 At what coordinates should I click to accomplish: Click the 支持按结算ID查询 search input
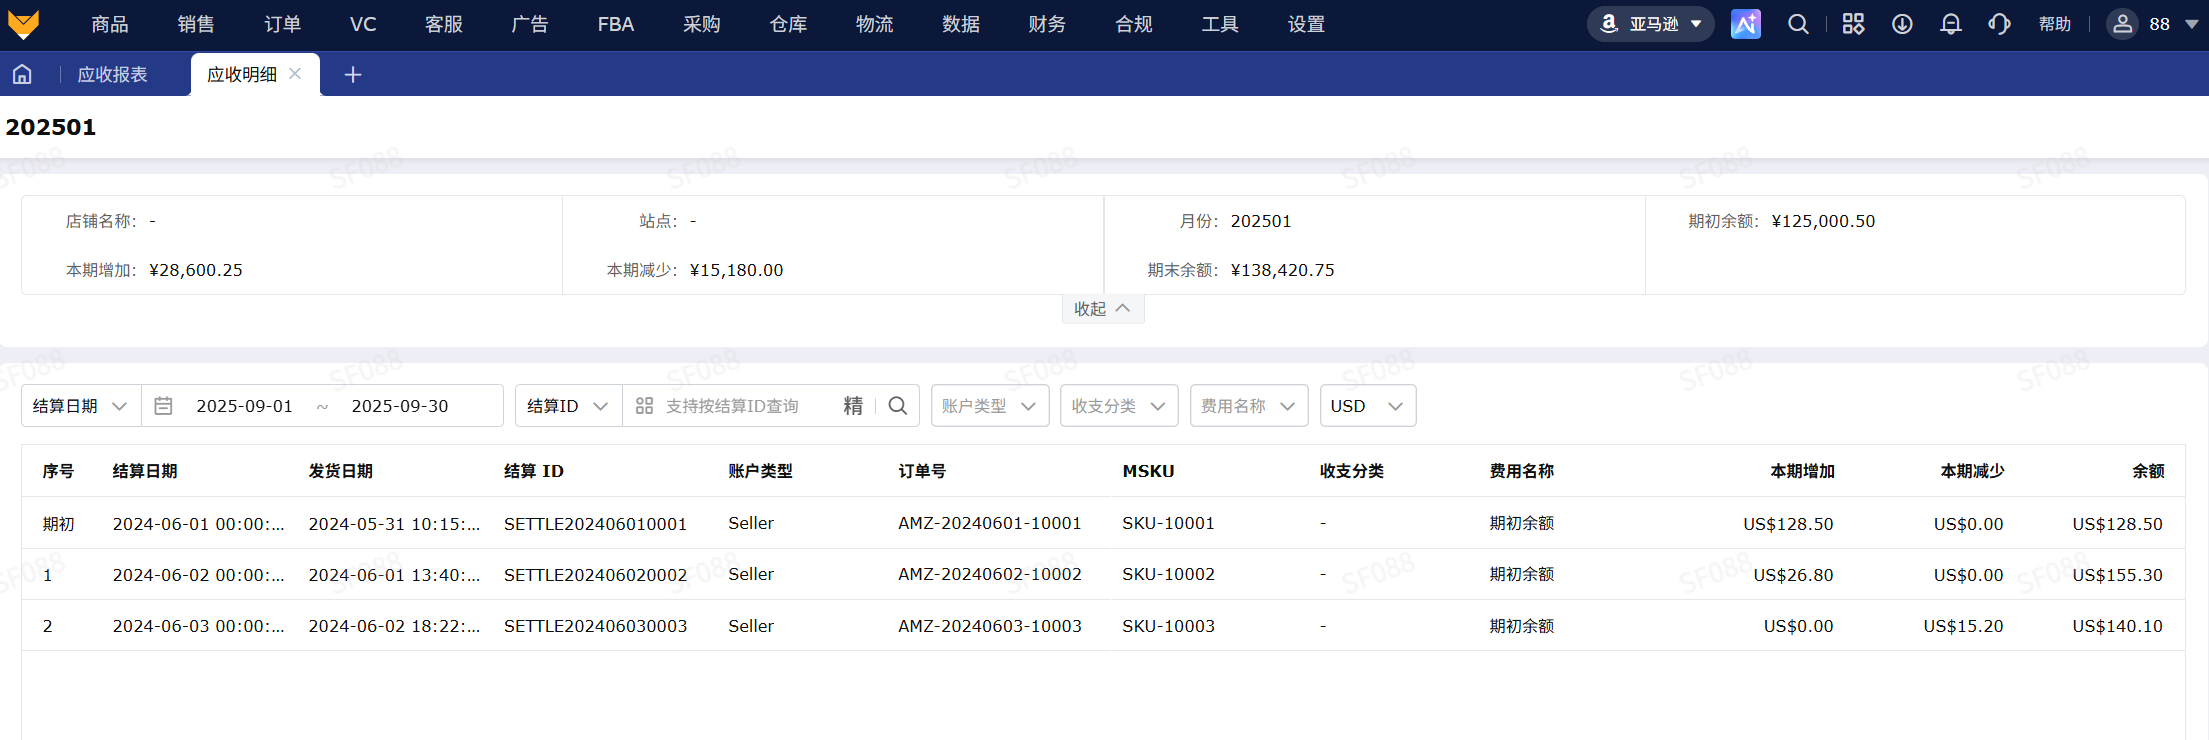point(732,406)
